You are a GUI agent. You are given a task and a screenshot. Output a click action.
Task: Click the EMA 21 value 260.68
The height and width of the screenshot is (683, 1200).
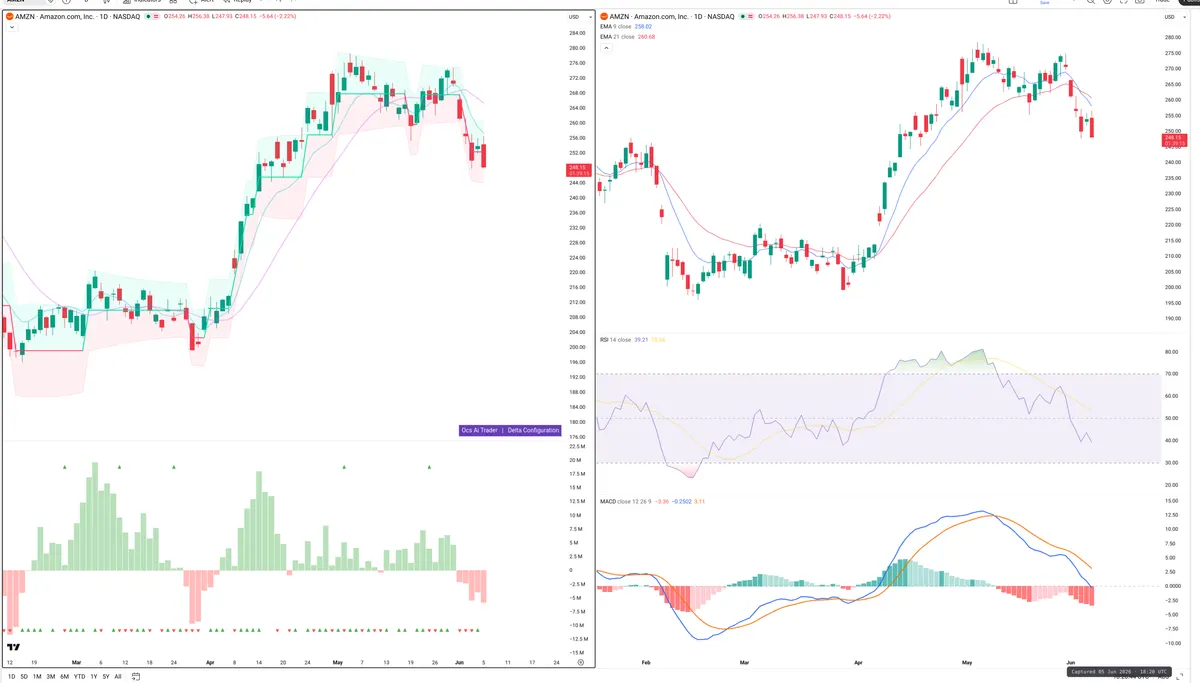pyautogui.click(x=646, y=37)
